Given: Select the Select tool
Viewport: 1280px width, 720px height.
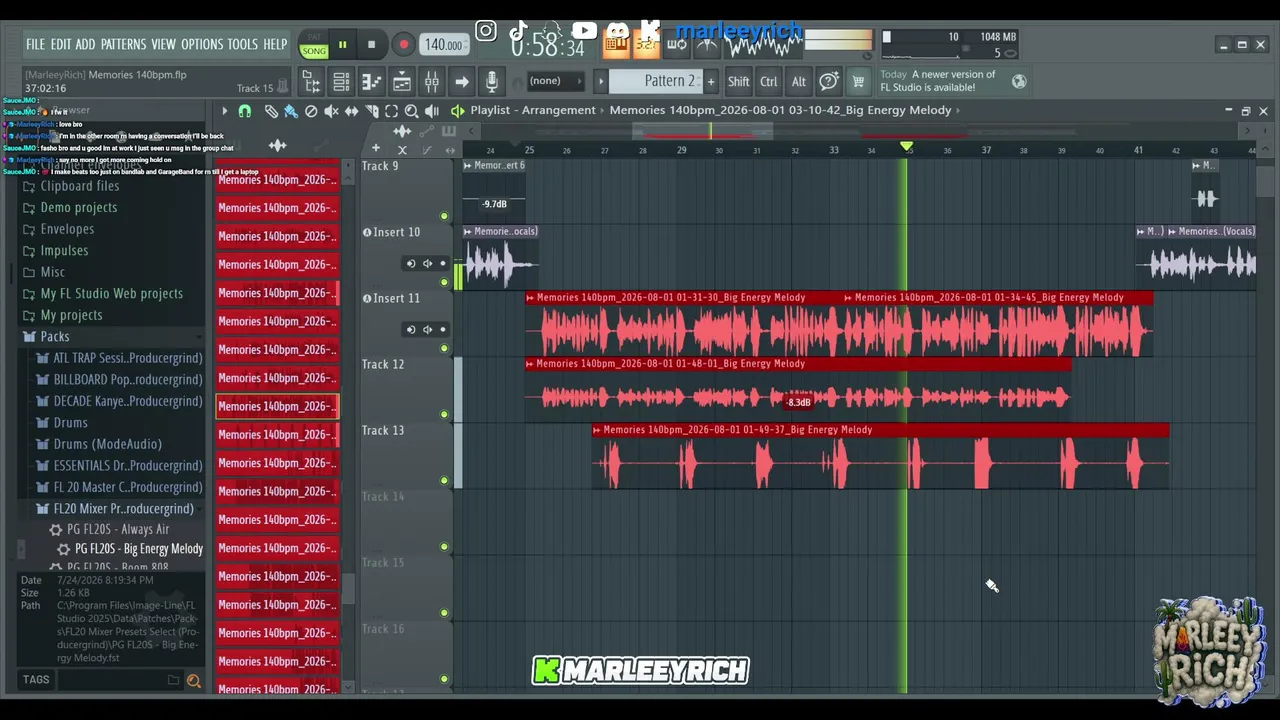Looking at the screenshot, I should [x=391, y=111].
